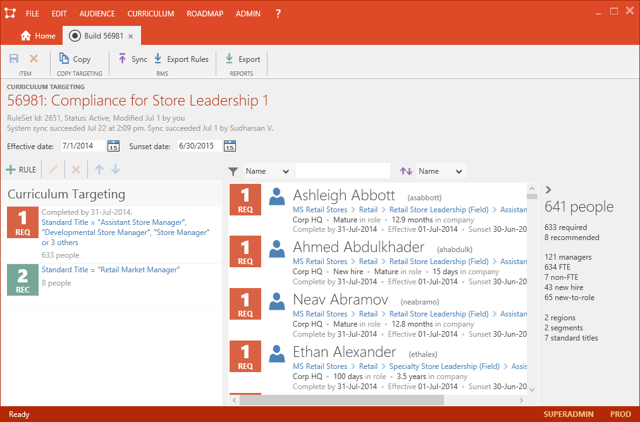Click the Sync button
Image resolution: width=640 pixels, height=422 pixels.
(x=133, y=59)
